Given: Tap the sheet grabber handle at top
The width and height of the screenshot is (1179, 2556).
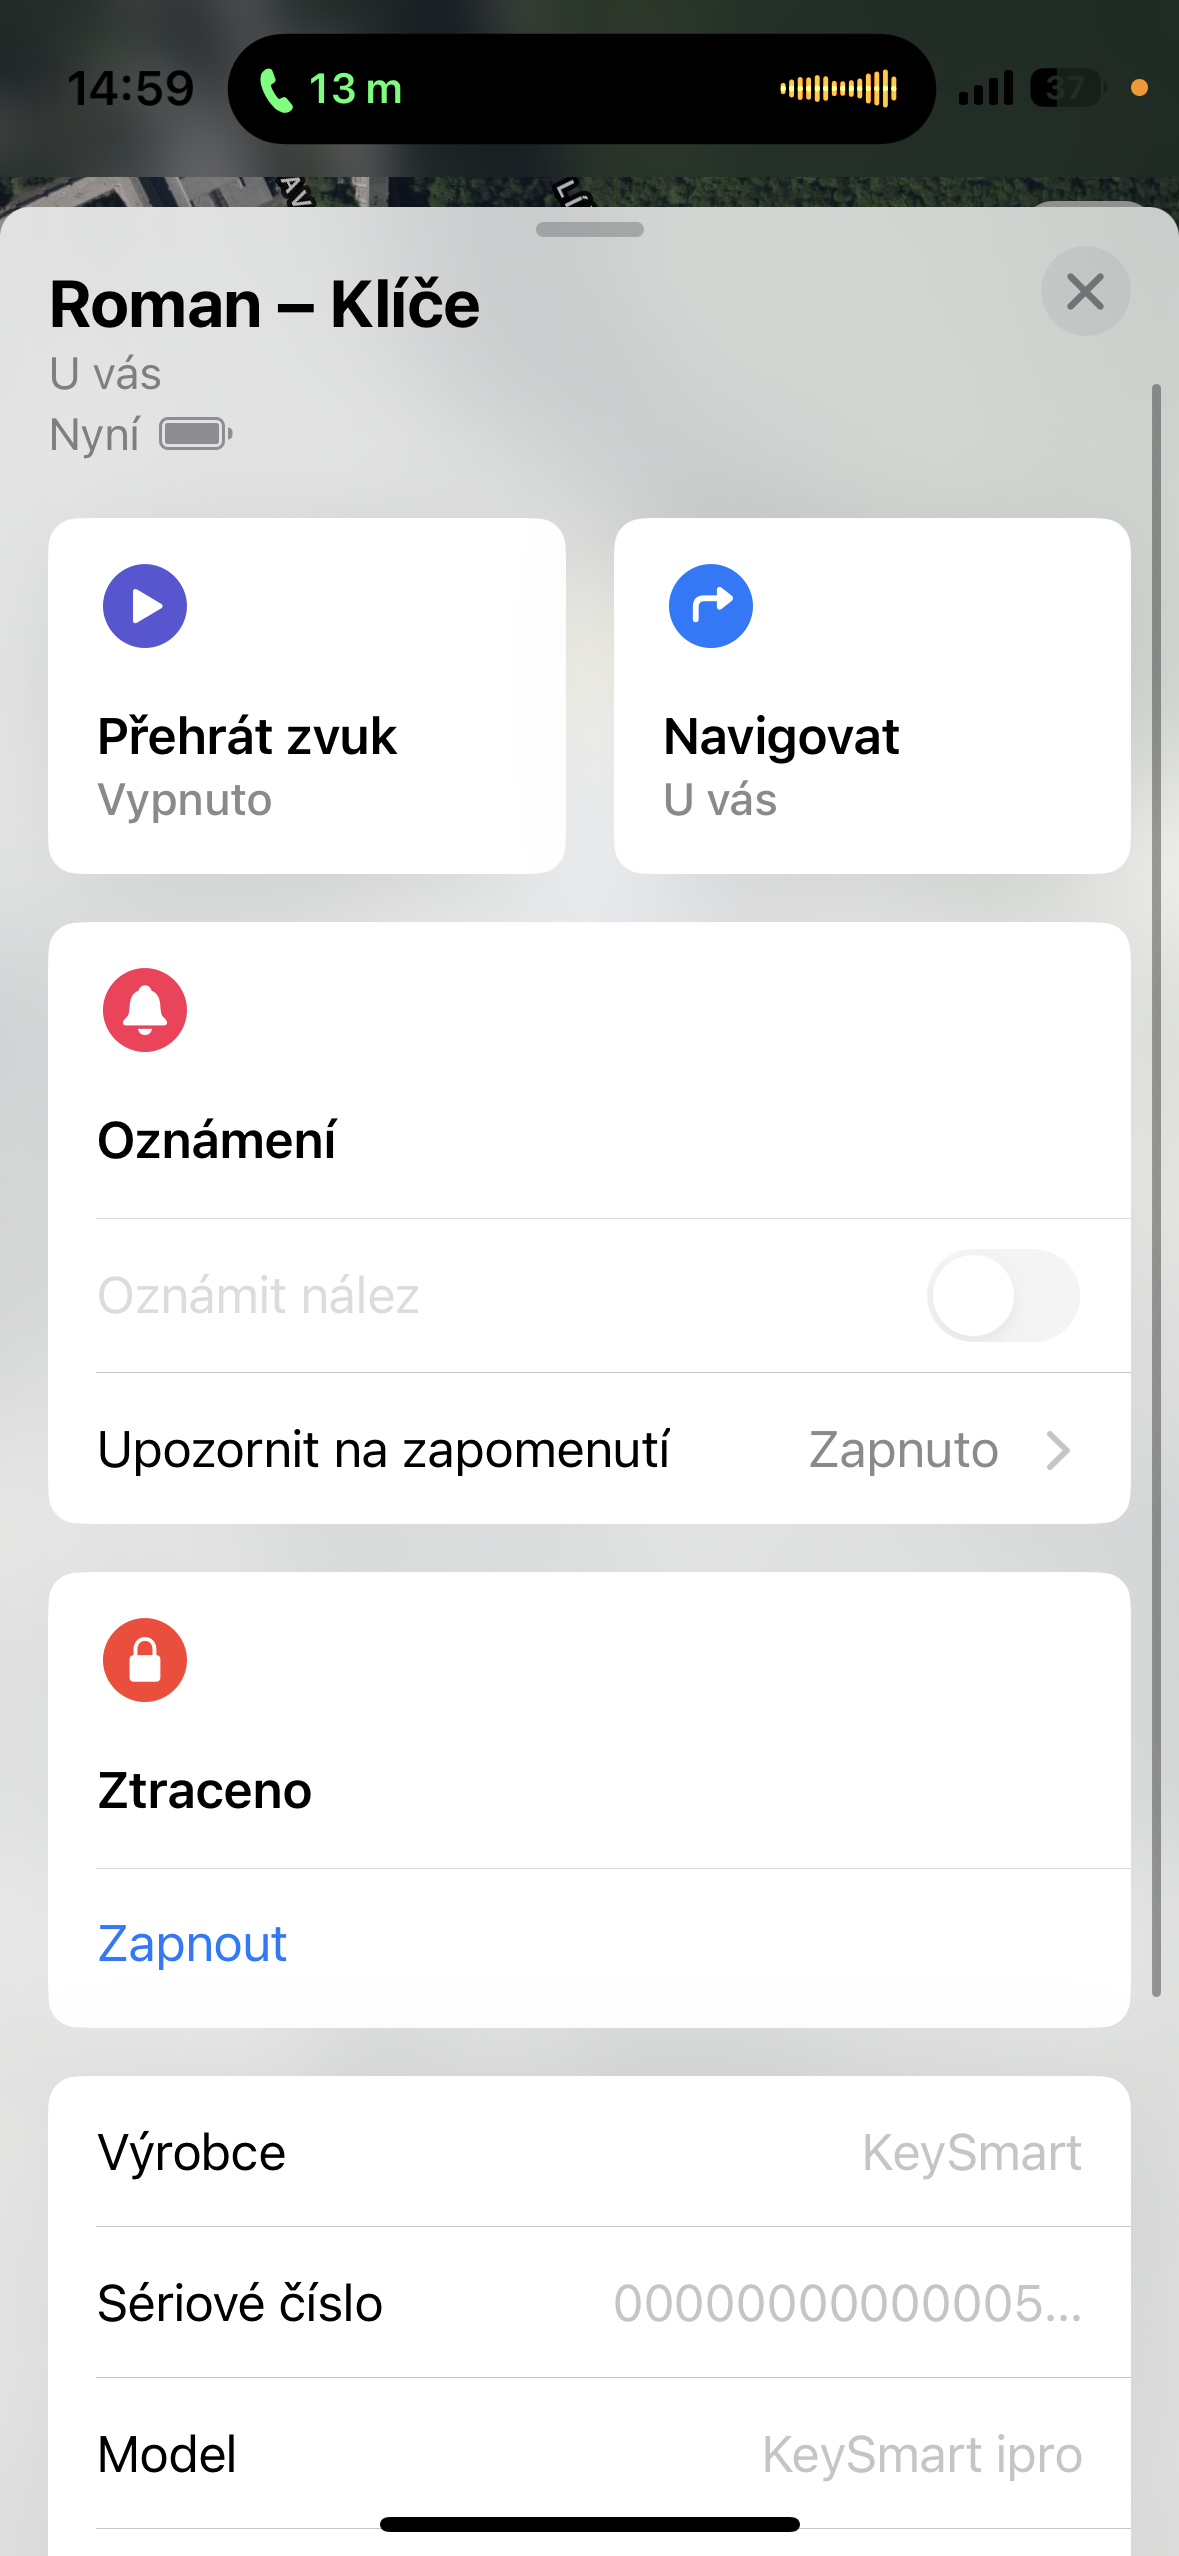Looking at the screenshot, I should point(589,230).
